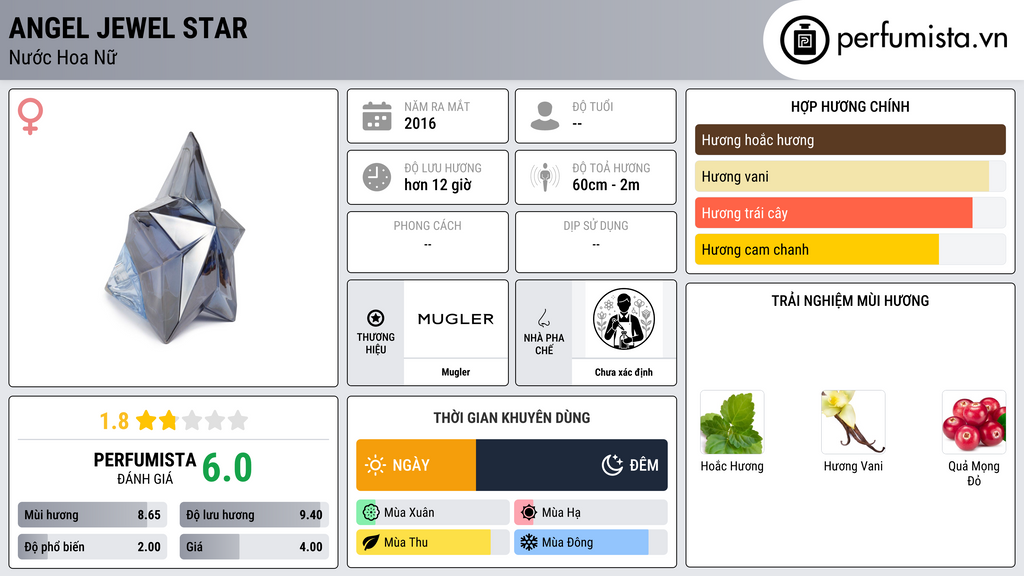Image resolution: width=1024 pixels, height=576 pixels.
Task: Click the perfumista.vn perfume bottle logo icon
Action: pyautogui.click(x=804, y=40)
